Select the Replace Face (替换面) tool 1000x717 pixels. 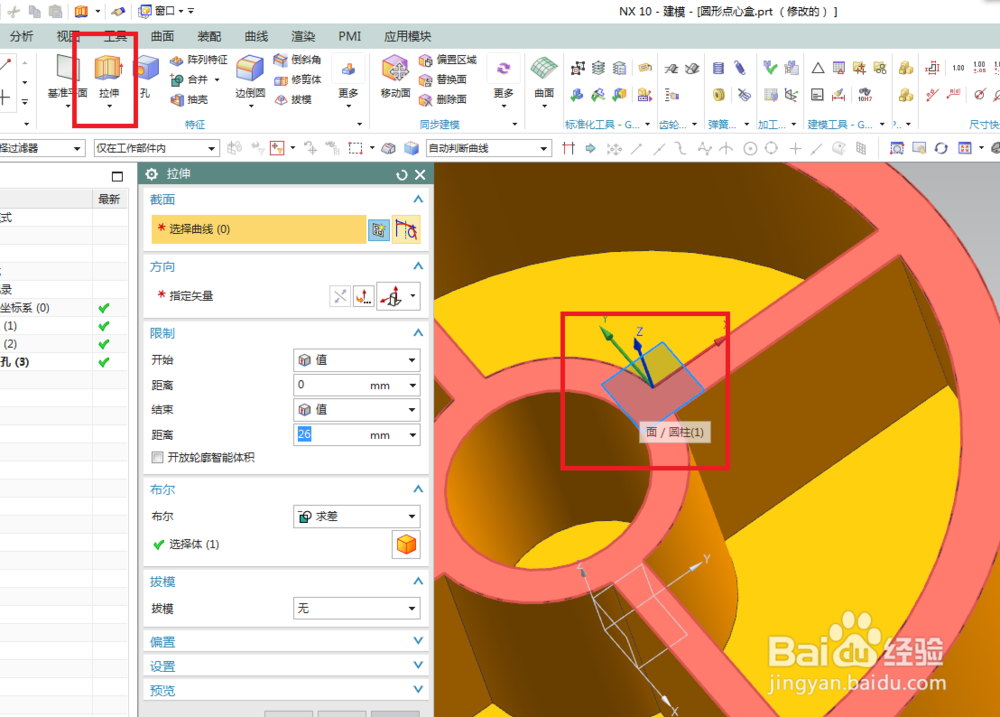(443, 79)
